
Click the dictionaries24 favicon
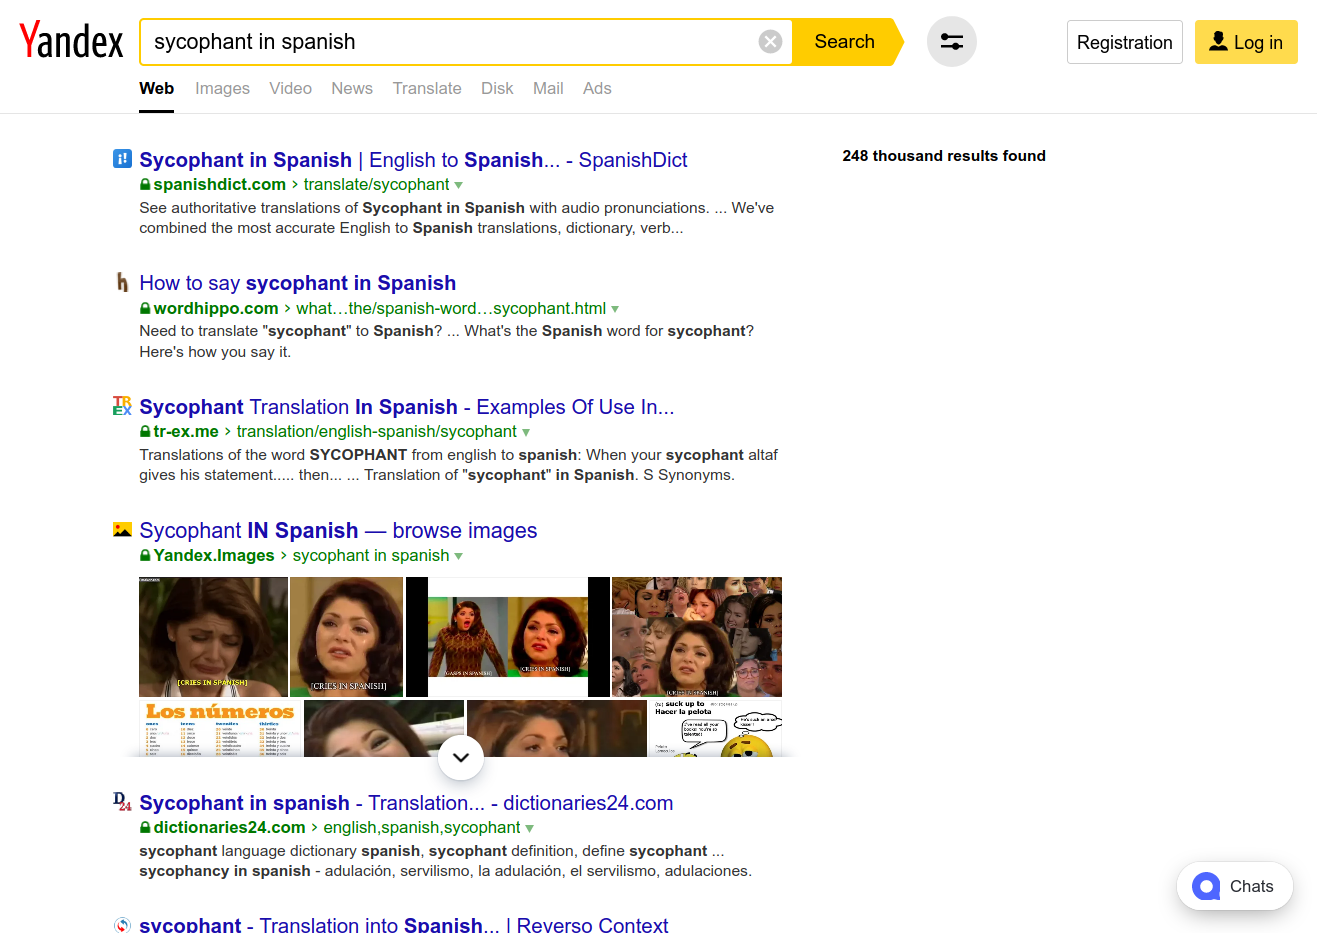coord(122,802)
